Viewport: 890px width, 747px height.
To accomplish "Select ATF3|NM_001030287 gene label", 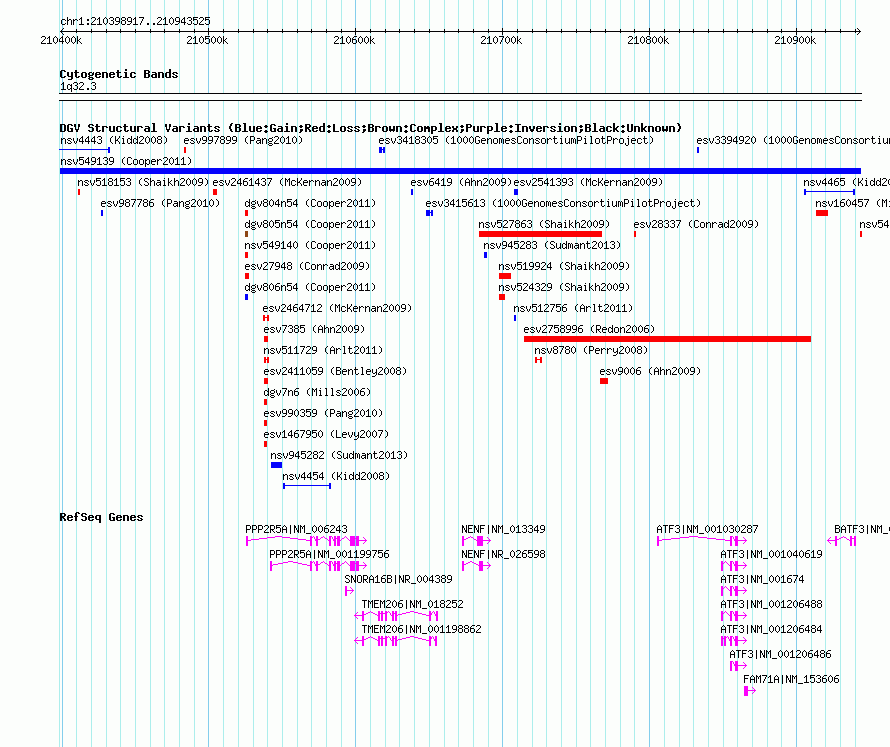I will [707, 529].
